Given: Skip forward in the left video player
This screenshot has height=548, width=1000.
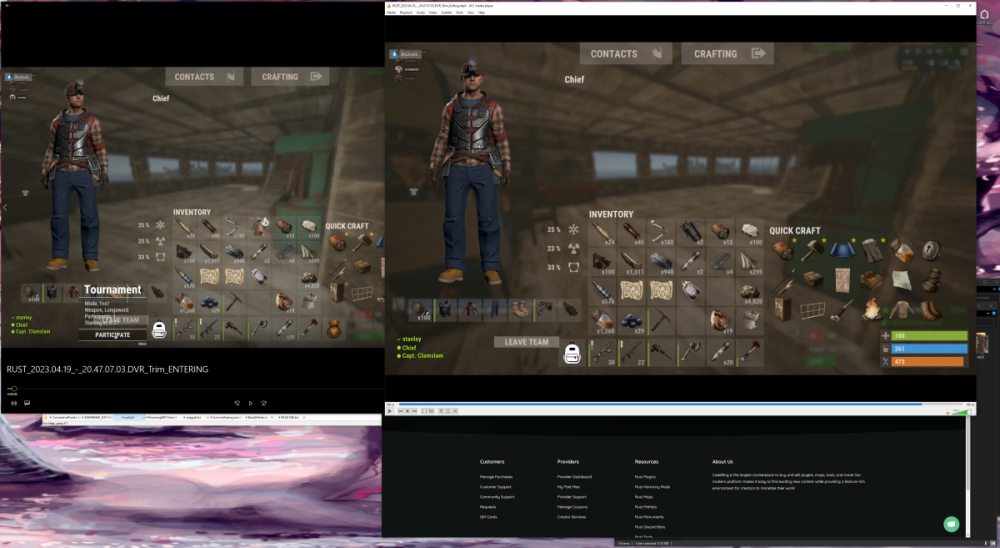Looking at the screenshot, I should pos(263,403).
